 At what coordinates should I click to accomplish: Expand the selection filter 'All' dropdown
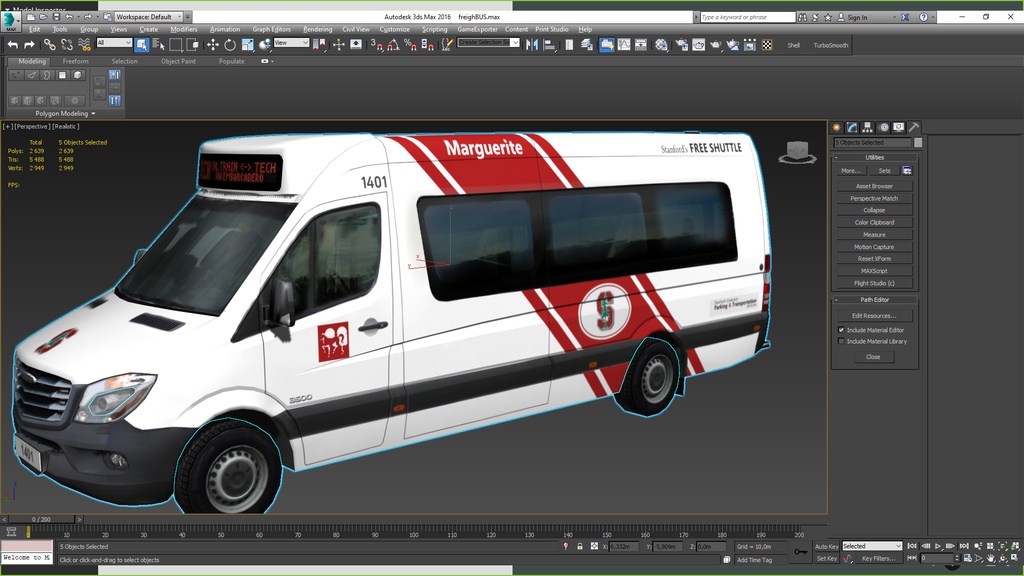(114, 43)
